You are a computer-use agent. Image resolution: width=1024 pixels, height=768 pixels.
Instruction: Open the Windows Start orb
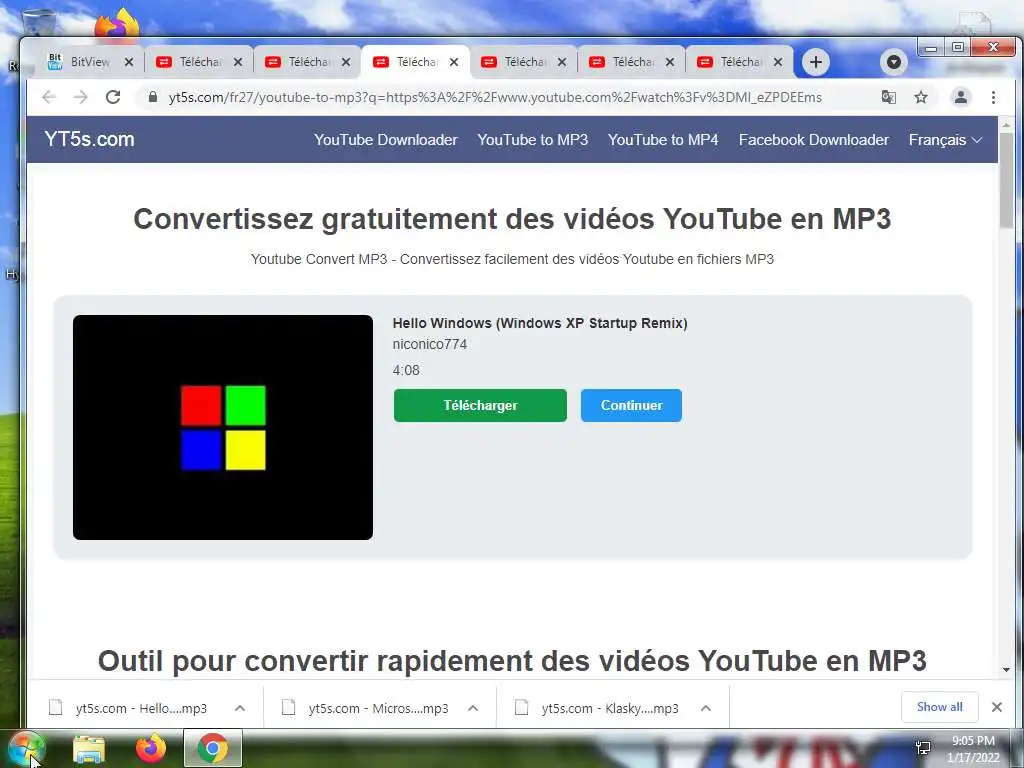tap(26, 749)
